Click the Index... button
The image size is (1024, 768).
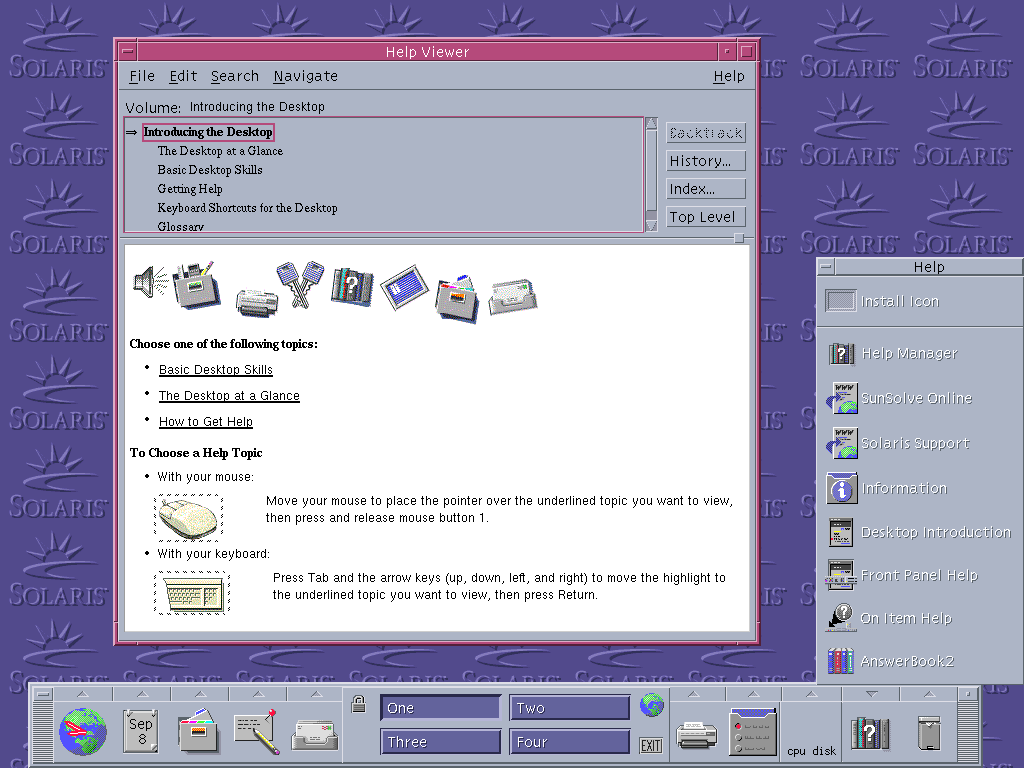[706, 189]
